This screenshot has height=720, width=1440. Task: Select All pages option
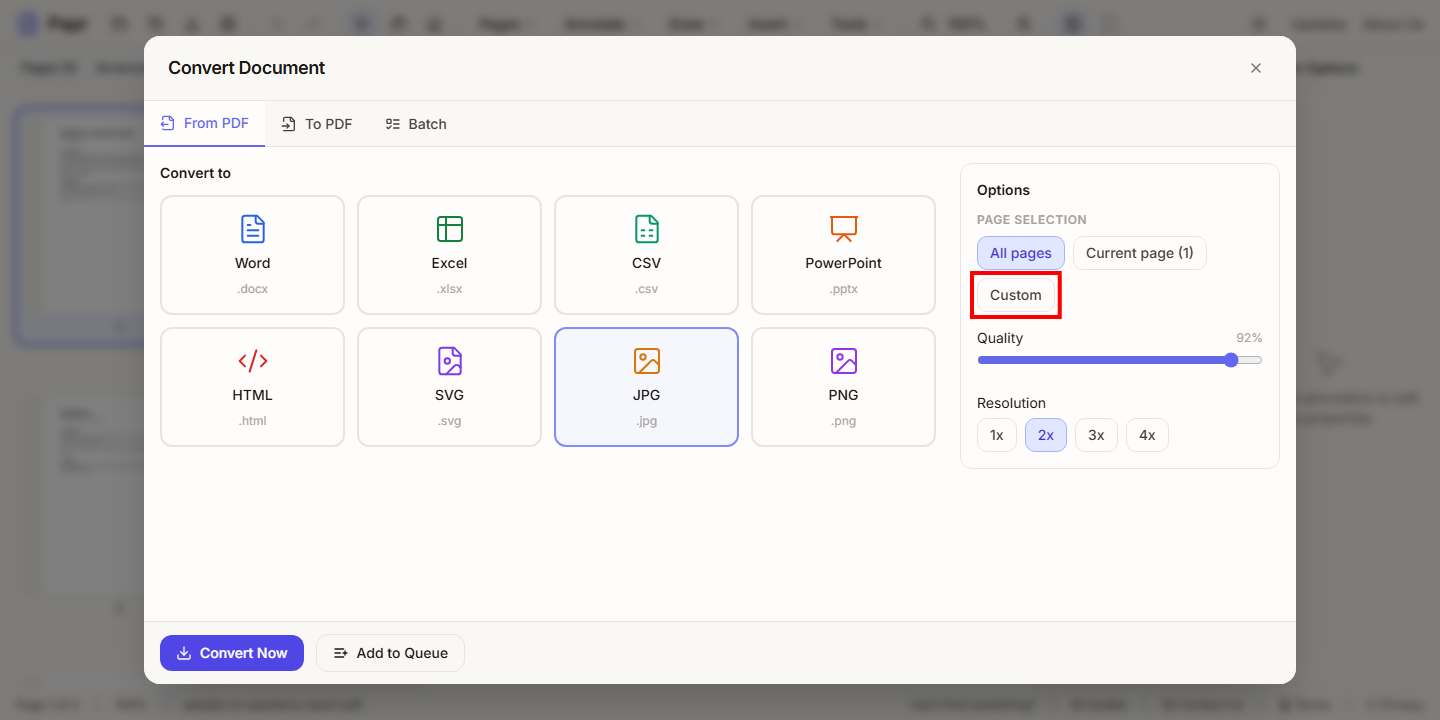1021,253
